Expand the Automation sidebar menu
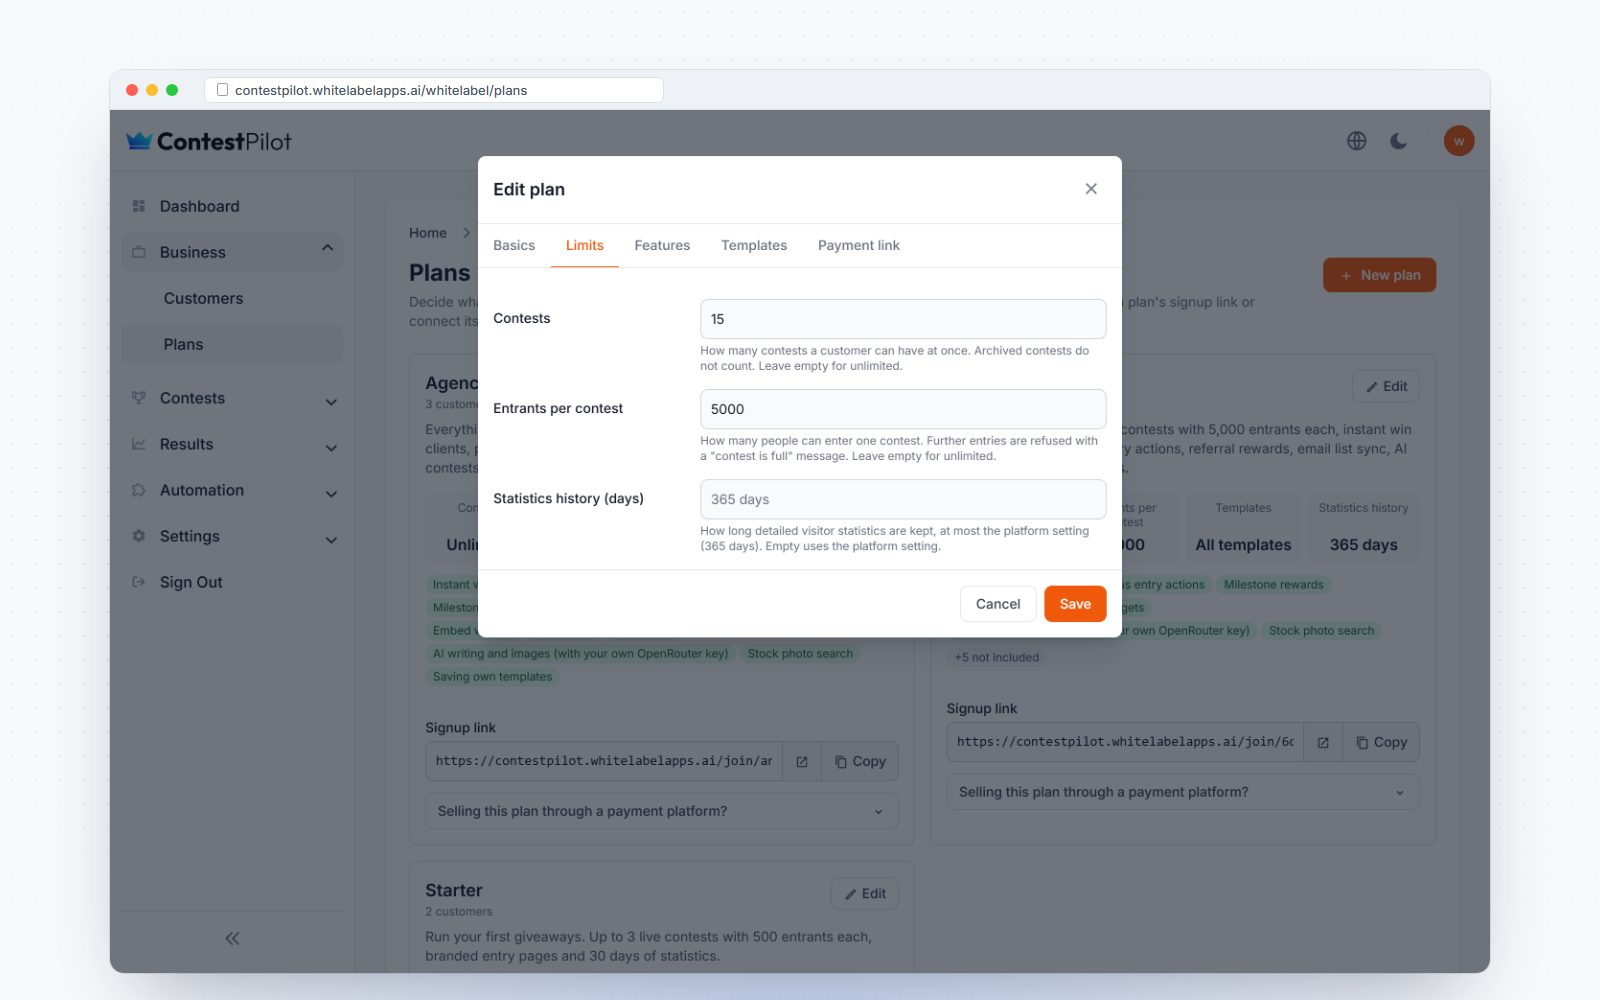 pos(232,490)
